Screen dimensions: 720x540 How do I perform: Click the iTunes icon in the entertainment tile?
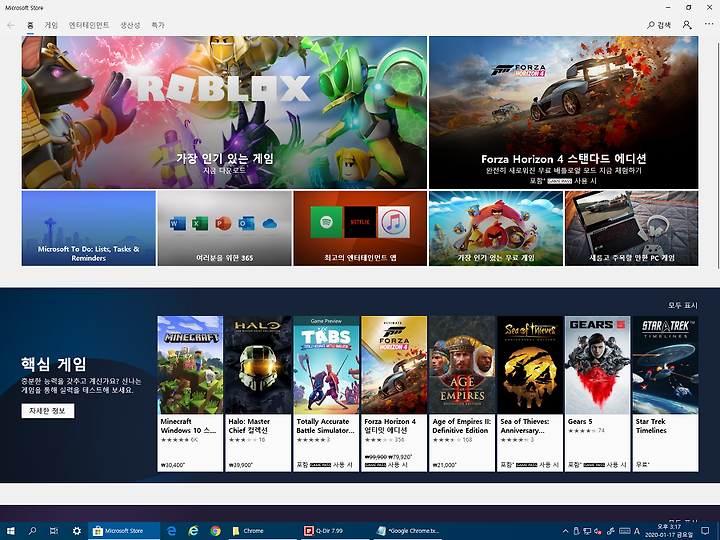coord(394,222)
